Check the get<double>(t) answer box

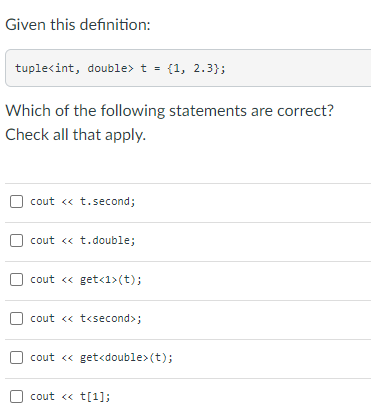tap(16, 357)
